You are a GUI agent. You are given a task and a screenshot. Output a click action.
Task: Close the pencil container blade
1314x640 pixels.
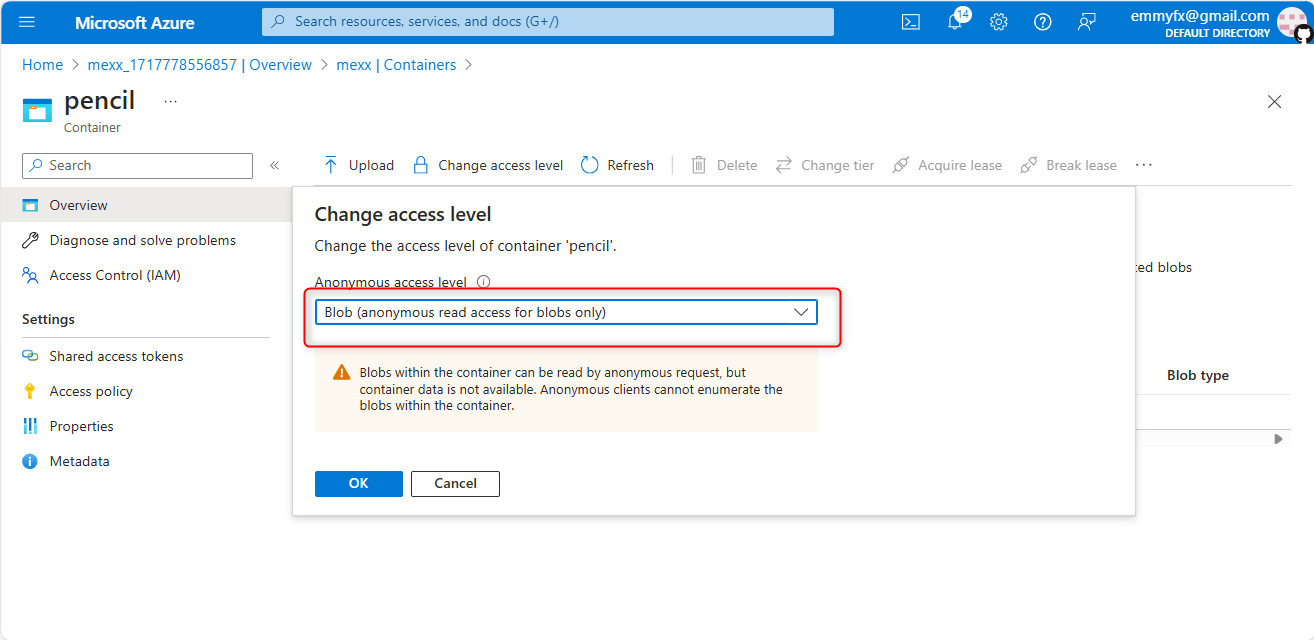[1274, 102]
